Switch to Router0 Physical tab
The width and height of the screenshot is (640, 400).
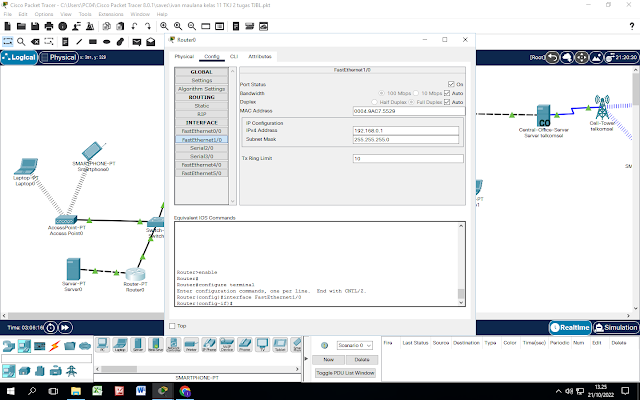pyautogui.click(x=184, y=56)
